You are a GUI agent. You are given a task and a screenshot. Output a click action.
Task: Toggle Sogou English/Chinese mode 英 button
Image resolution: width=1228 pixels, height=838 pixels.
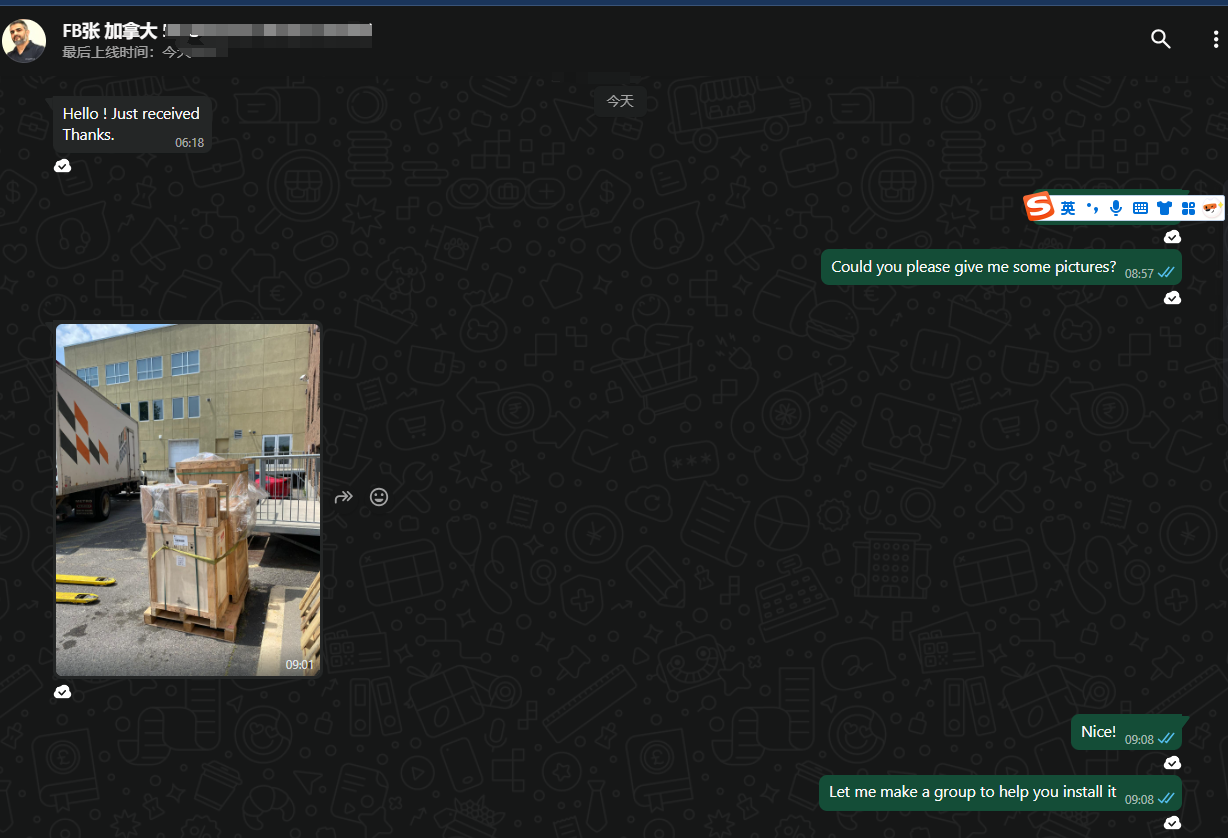[1068, 208]
